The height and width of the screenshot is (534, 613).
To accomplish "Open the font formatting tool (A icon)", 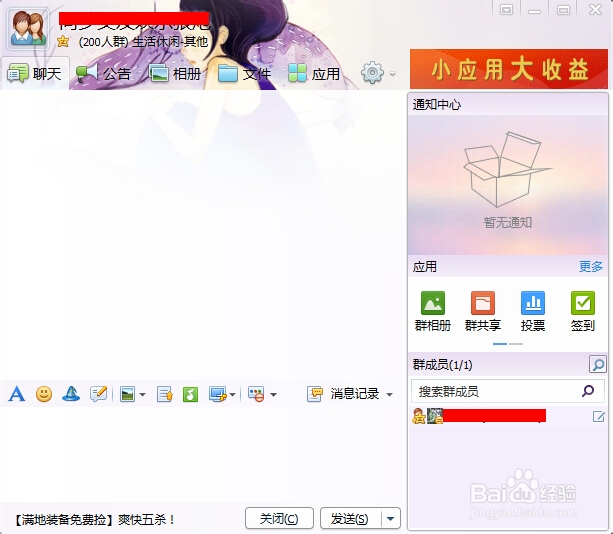I will [16, 394].
